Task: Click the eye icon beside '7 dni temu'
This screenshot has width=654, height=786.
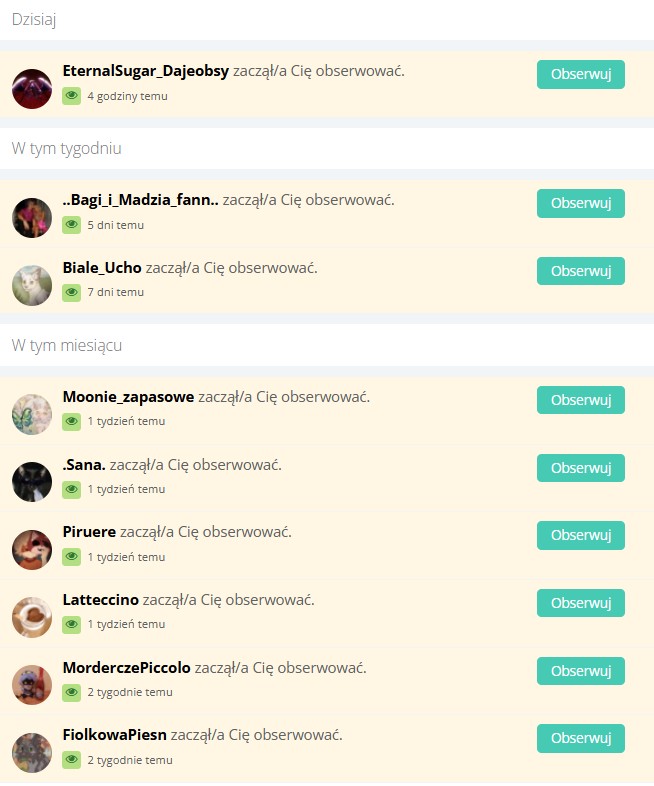Action: [72, 292]
